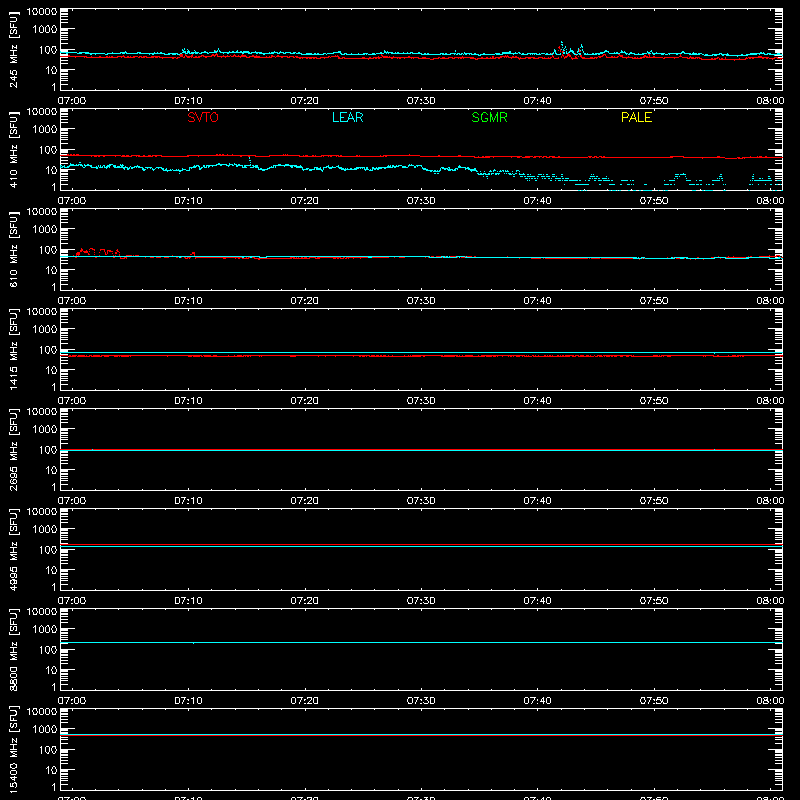Click the 07:50 tick label under 610 MHz plot
800x800 pixels.
point(654,301)
